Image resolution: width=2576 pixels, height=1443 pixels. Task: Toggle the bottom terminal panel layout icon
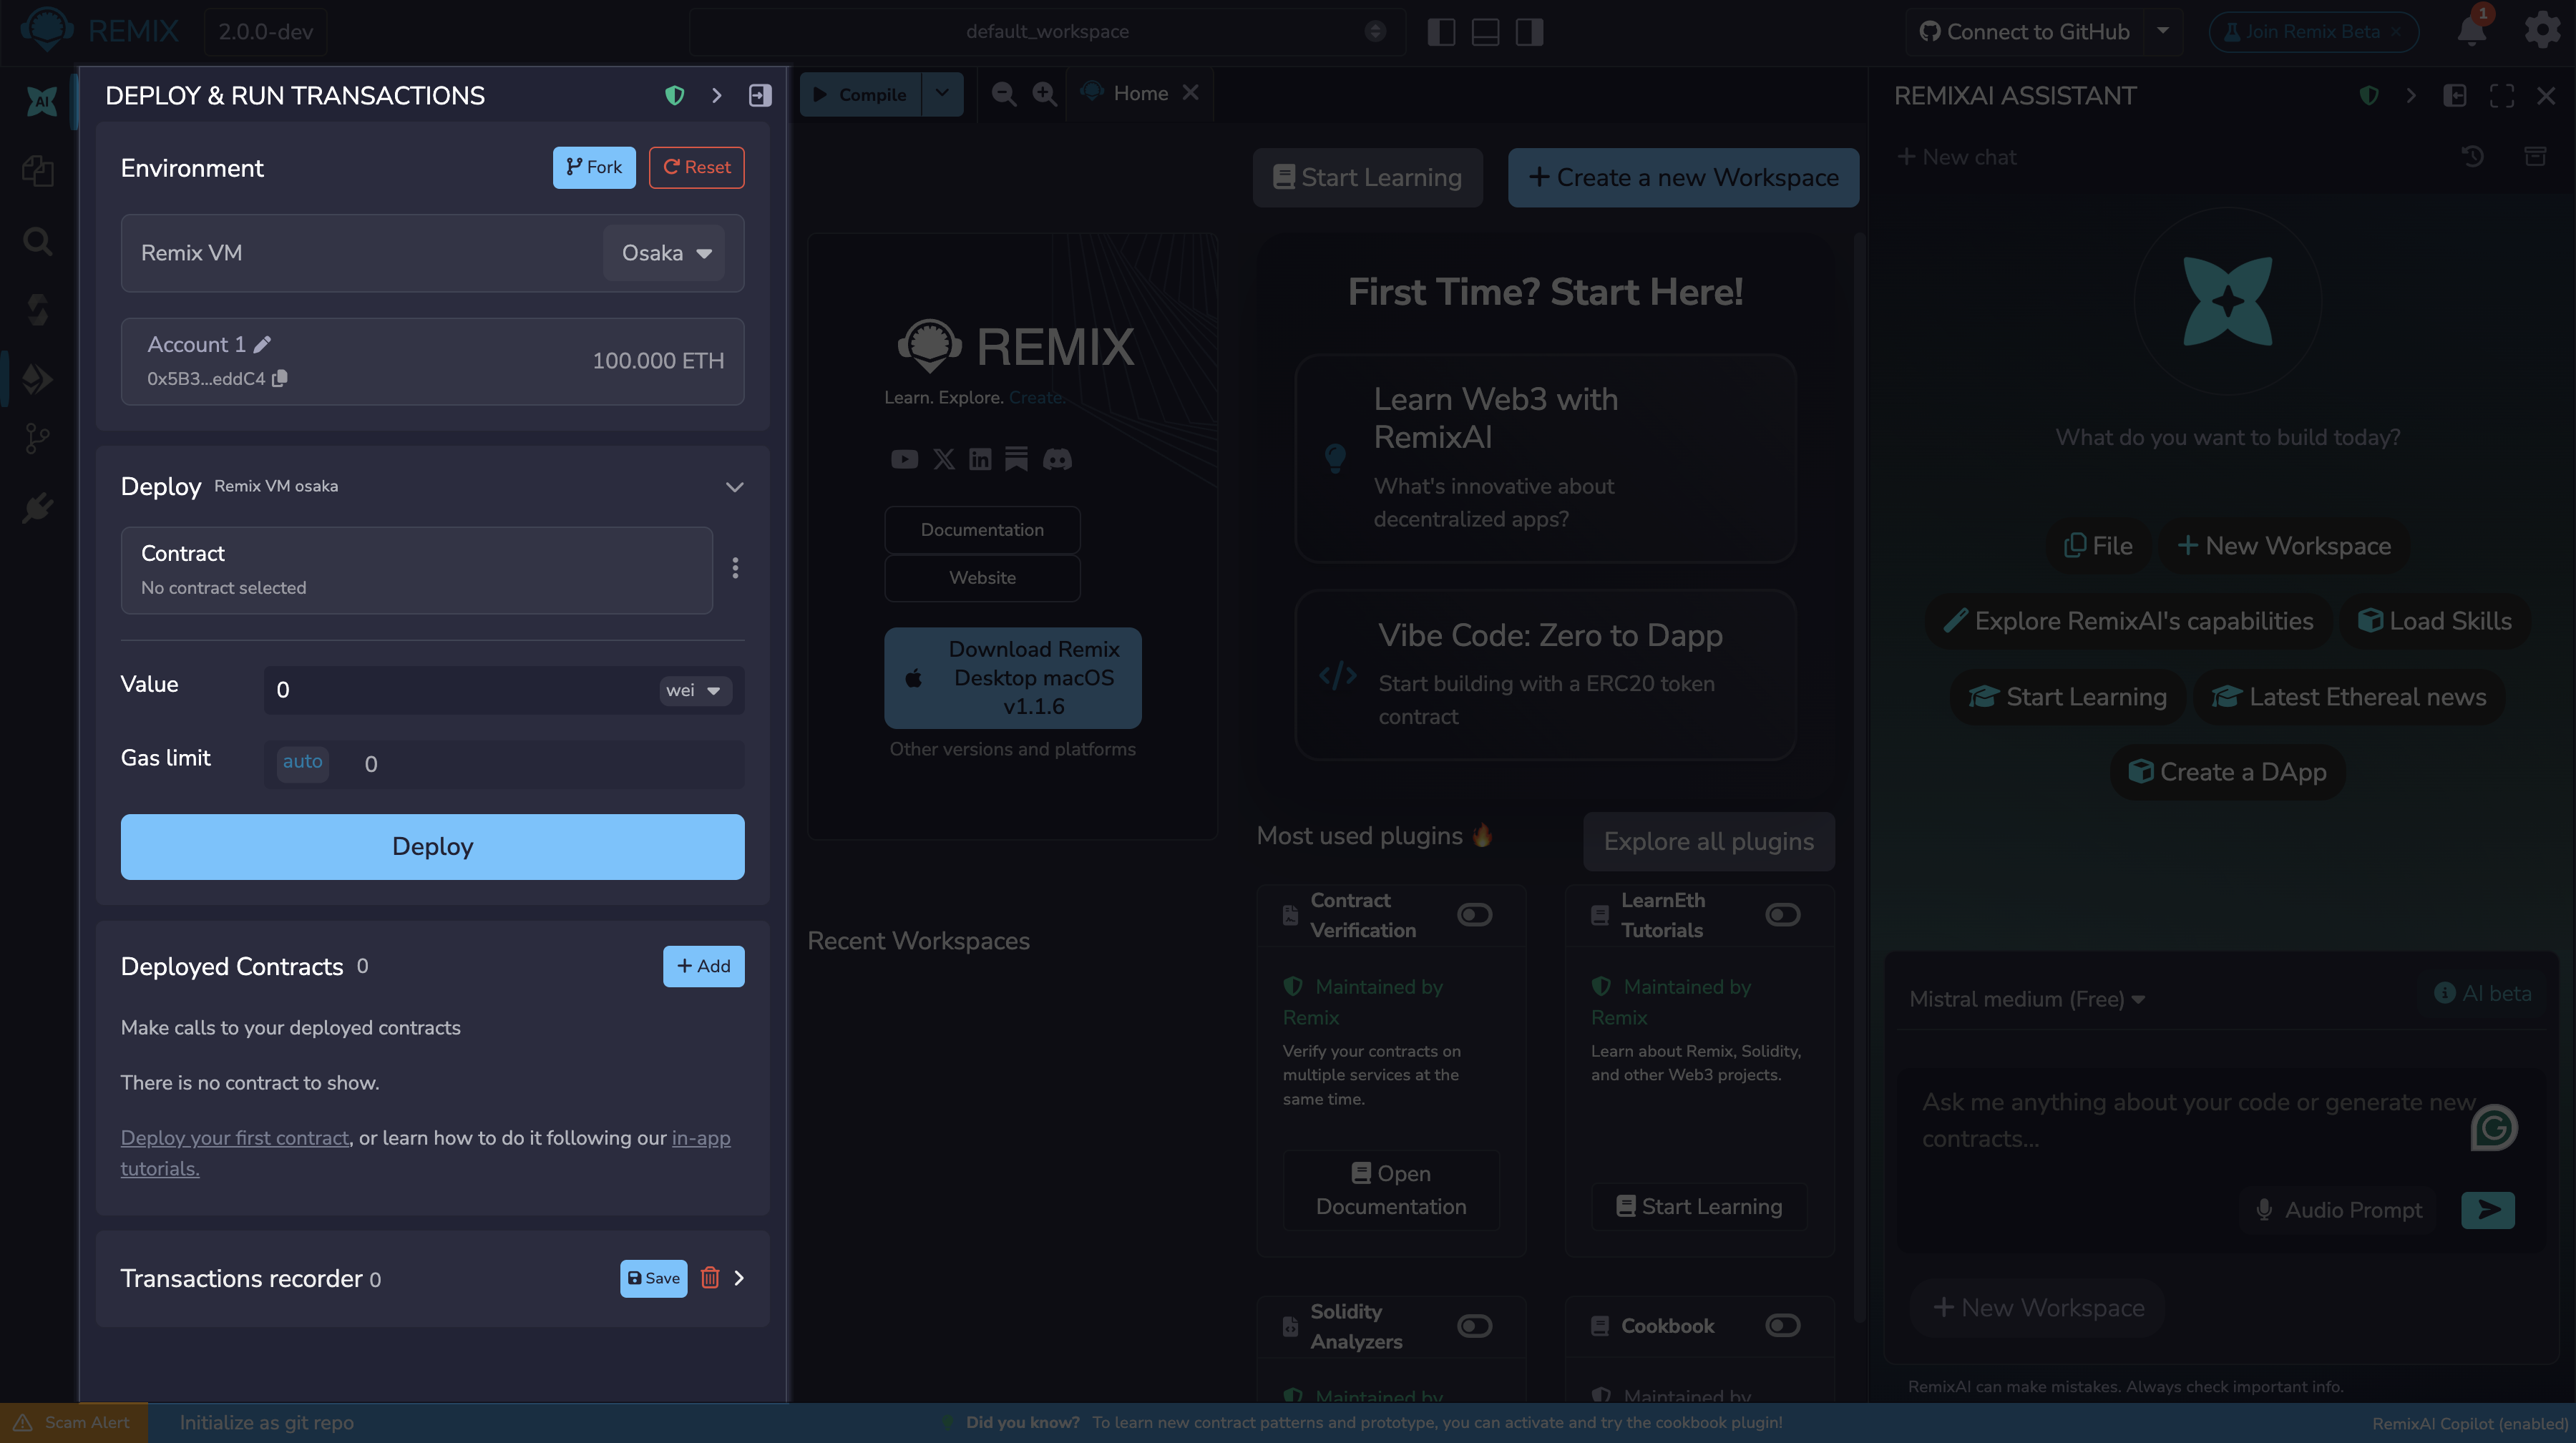(1485, 32)
